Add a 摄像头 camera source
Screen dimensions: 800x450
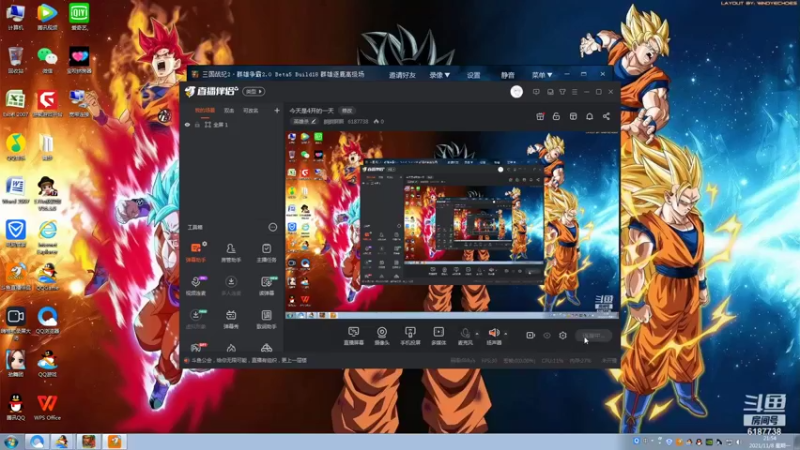[x=382, y=336]
